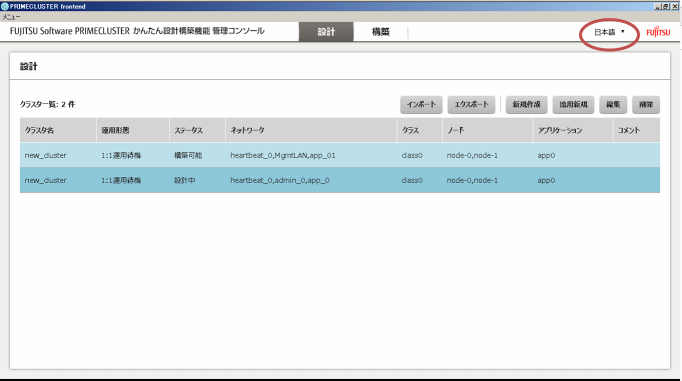Click node-0,node-1 in the 構築可能 row
Viewport: 682px width, 381px height.
pyautogui.click(x=472, y=155)
